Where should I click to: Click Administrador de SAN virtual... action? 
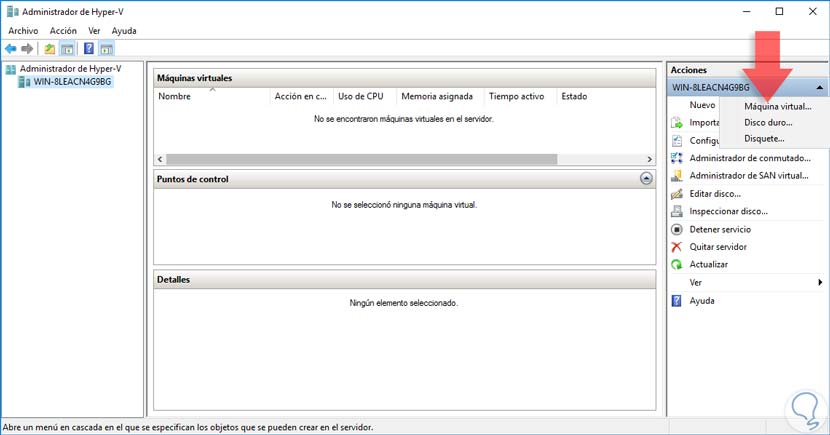click(749, 176)
